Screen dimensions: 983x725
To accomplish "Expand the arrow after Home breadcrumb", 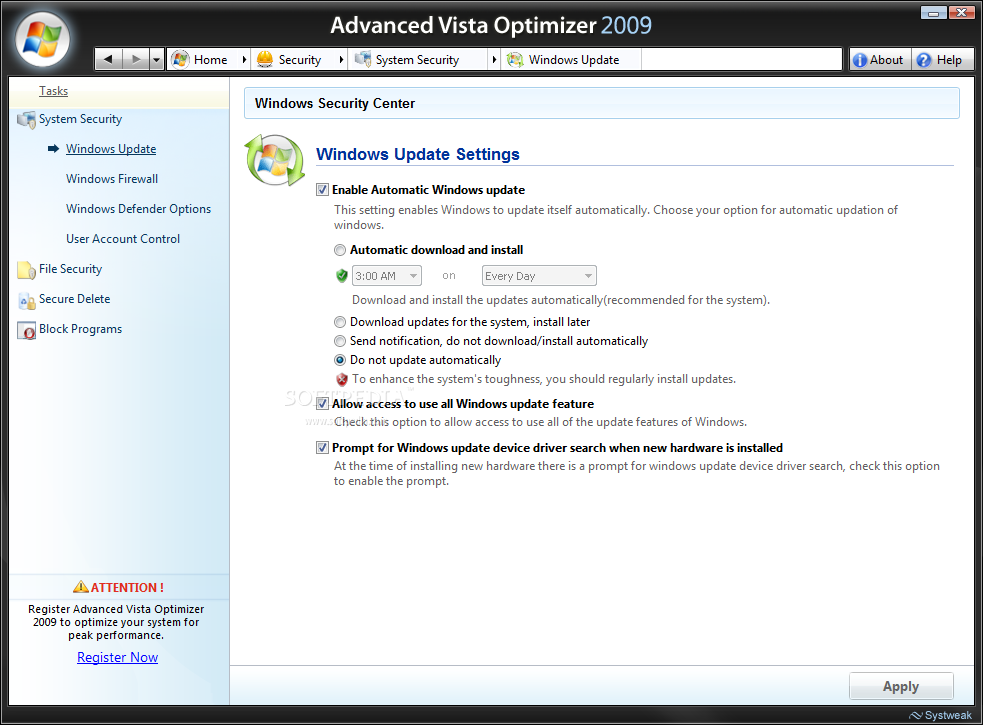I will point(244,60).
